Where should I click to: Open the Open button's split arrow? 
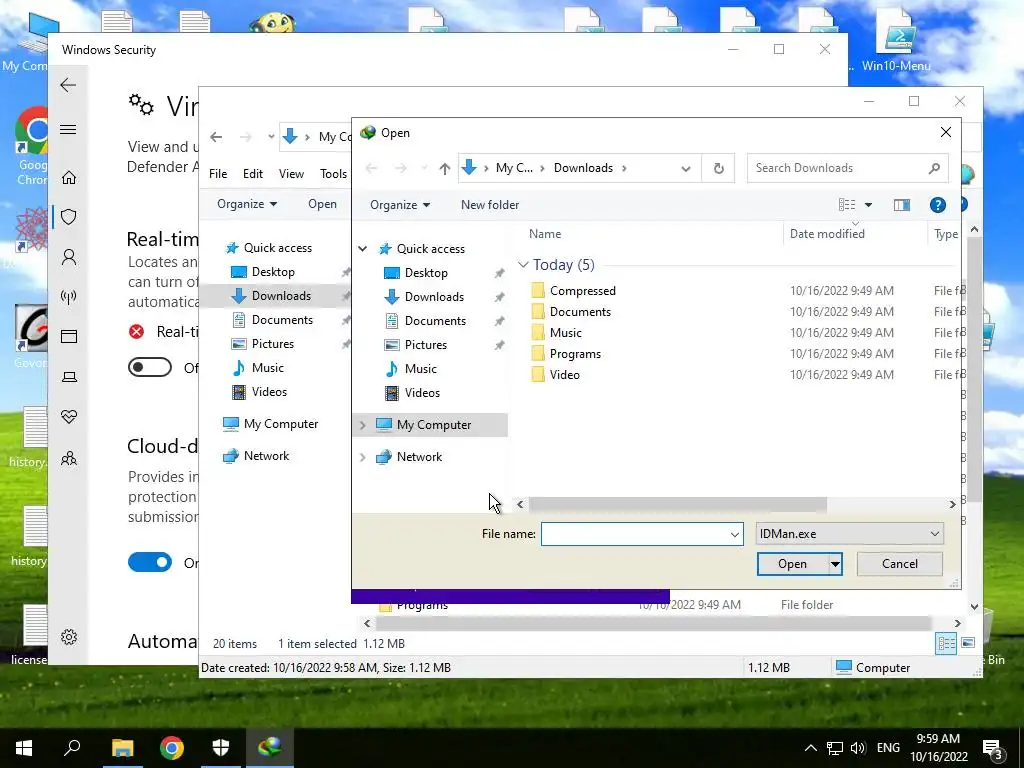pyautogui.click(x=835, y=564)
